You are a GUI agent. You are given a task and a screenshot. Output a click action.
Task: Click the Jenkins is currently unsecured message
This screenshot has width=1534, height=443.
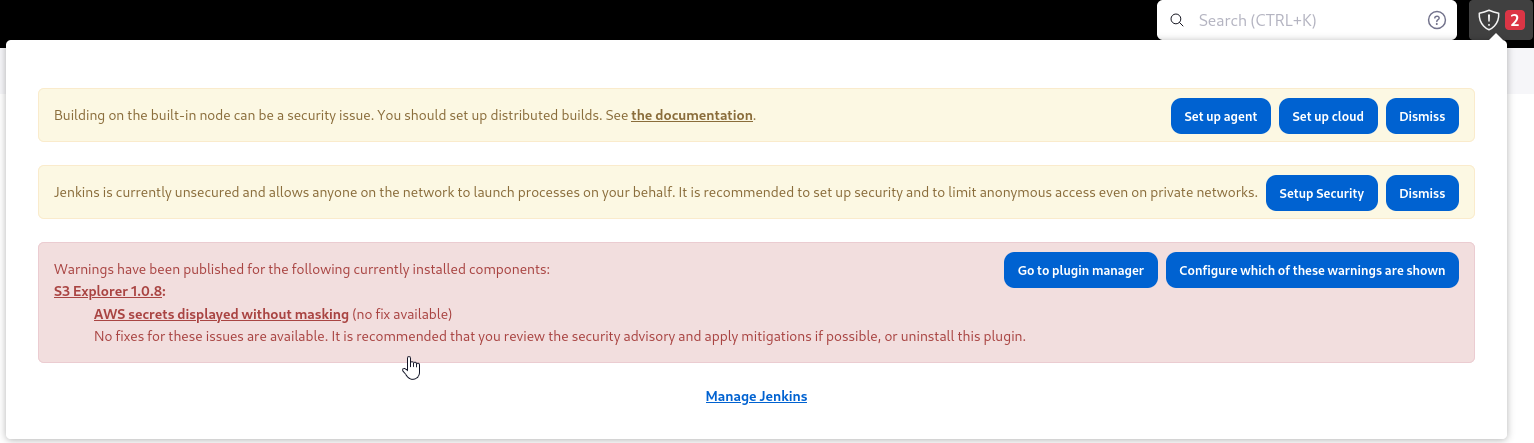pyautogui.click(x=655, y=192)
